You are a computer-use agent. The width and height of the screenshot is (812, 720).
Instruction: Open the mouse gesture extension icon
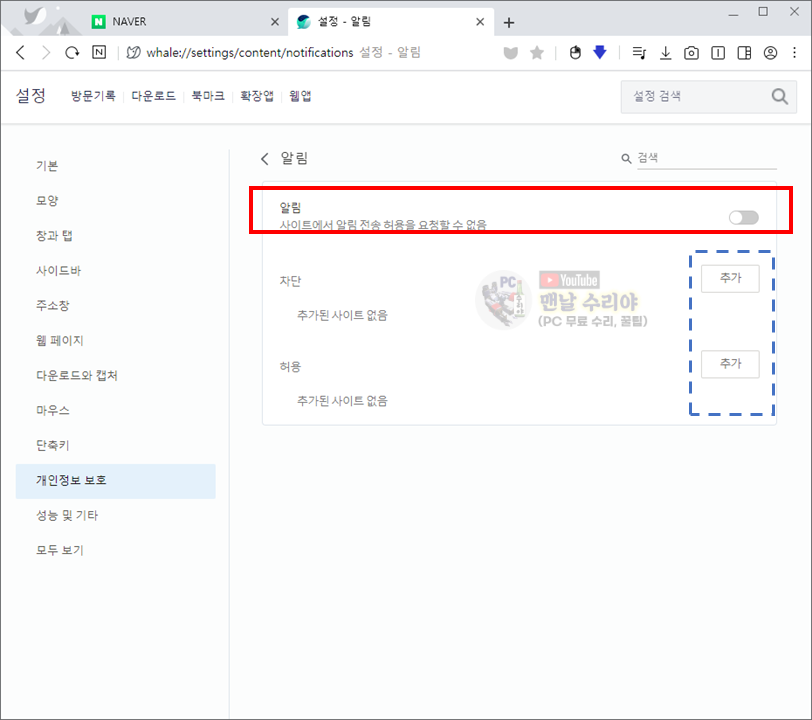pos(575,53)
